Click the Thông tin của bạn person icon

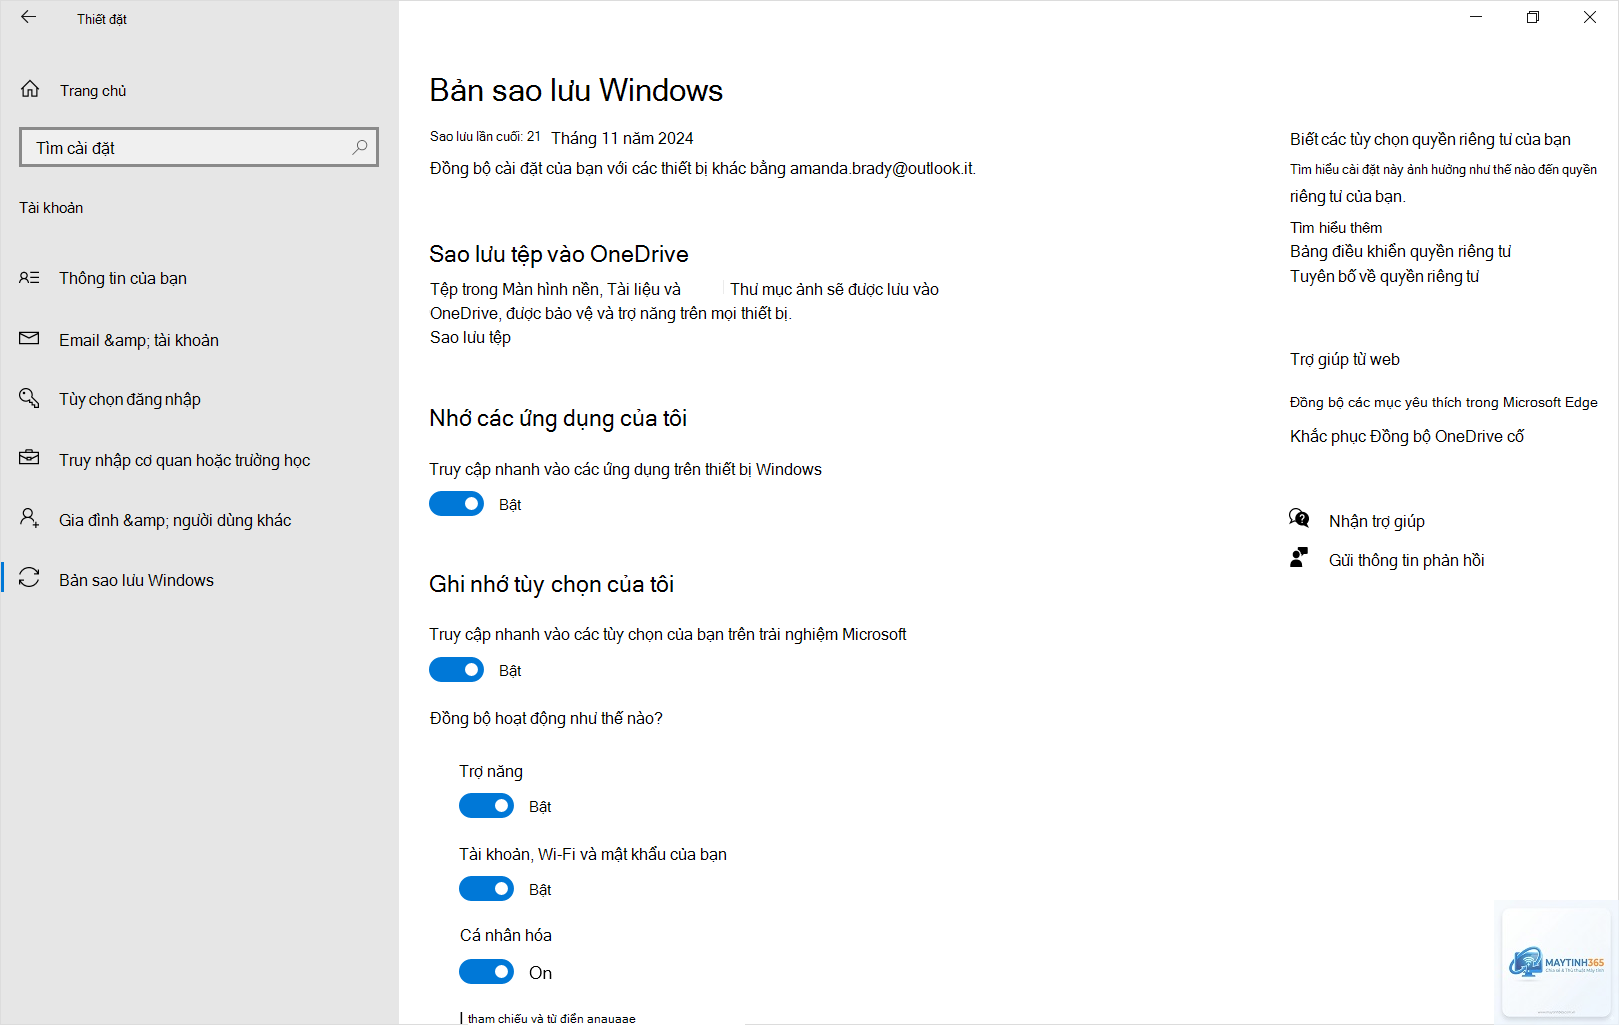29,277
